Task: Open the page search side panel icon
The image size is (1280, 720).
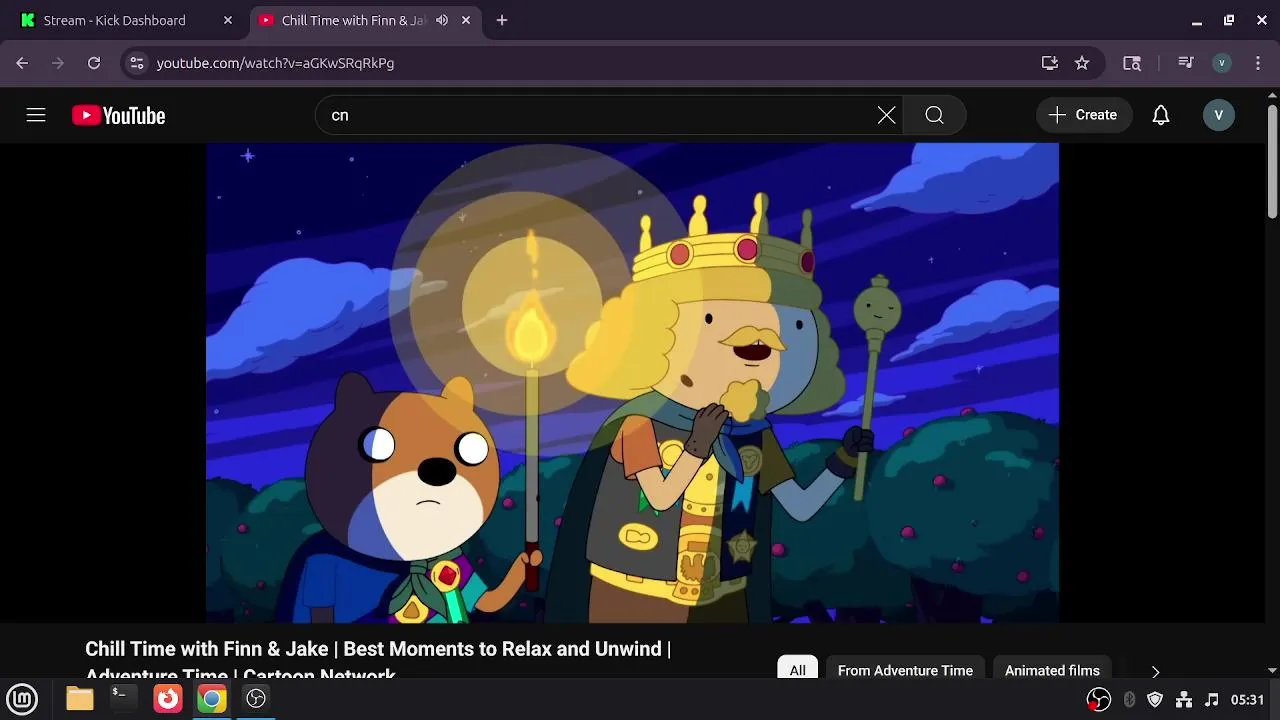Action: click(x=1132, y=63)
